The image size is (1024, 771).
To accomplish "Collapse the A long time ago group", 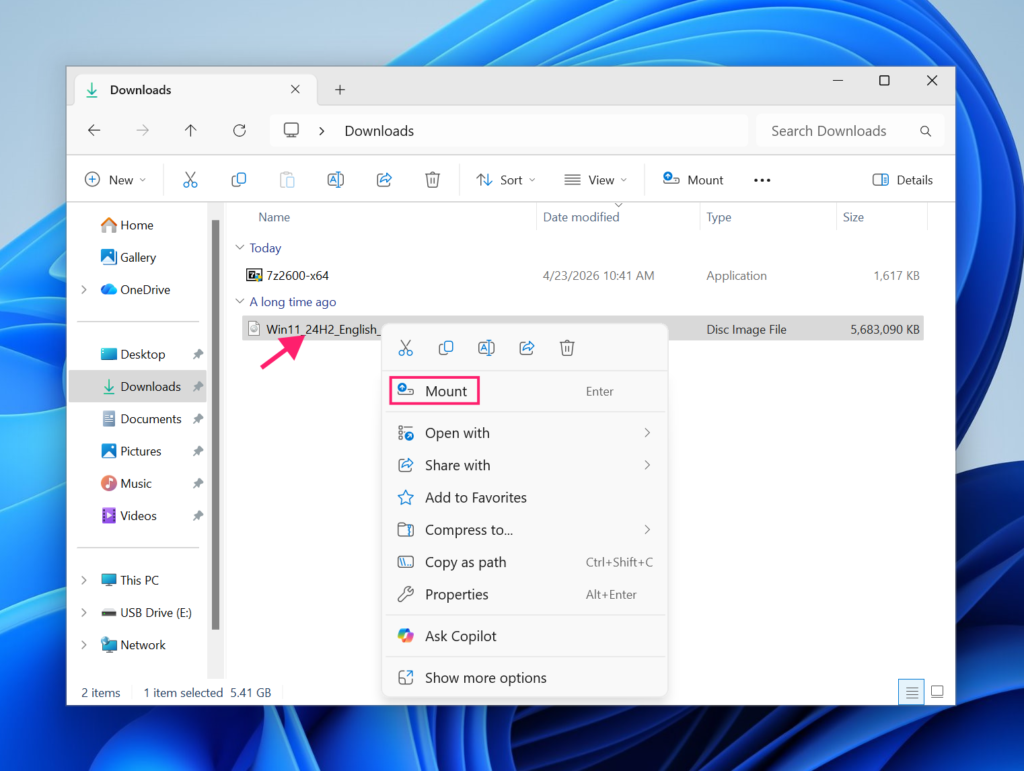I will 240,302.
